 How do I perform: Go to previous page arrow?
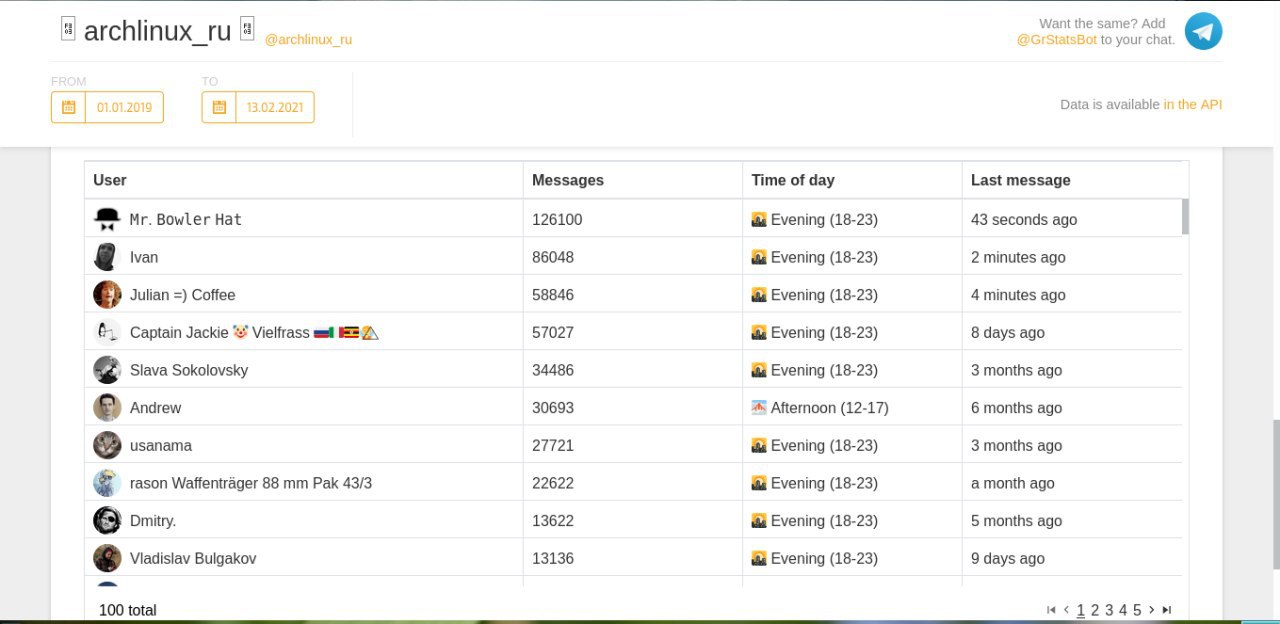pos(1066,610)
